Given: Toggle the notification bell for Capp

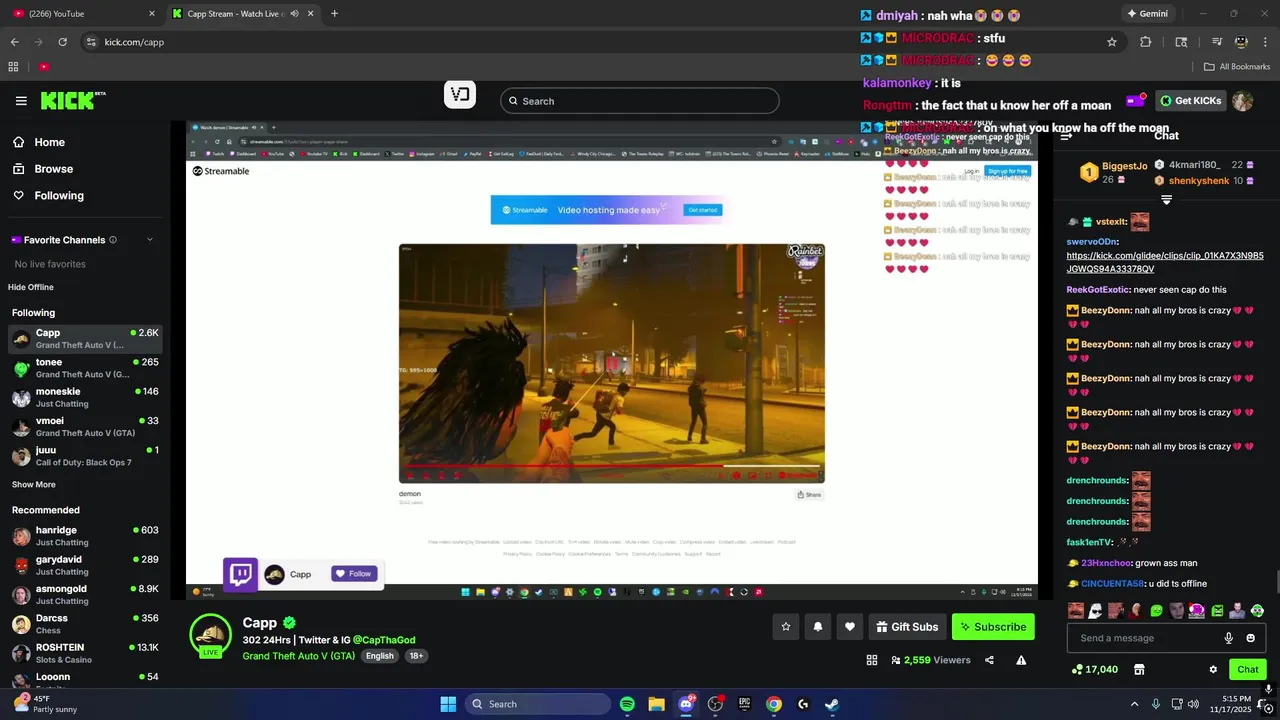Looking at the screenshot, I should tap(818, 627).
